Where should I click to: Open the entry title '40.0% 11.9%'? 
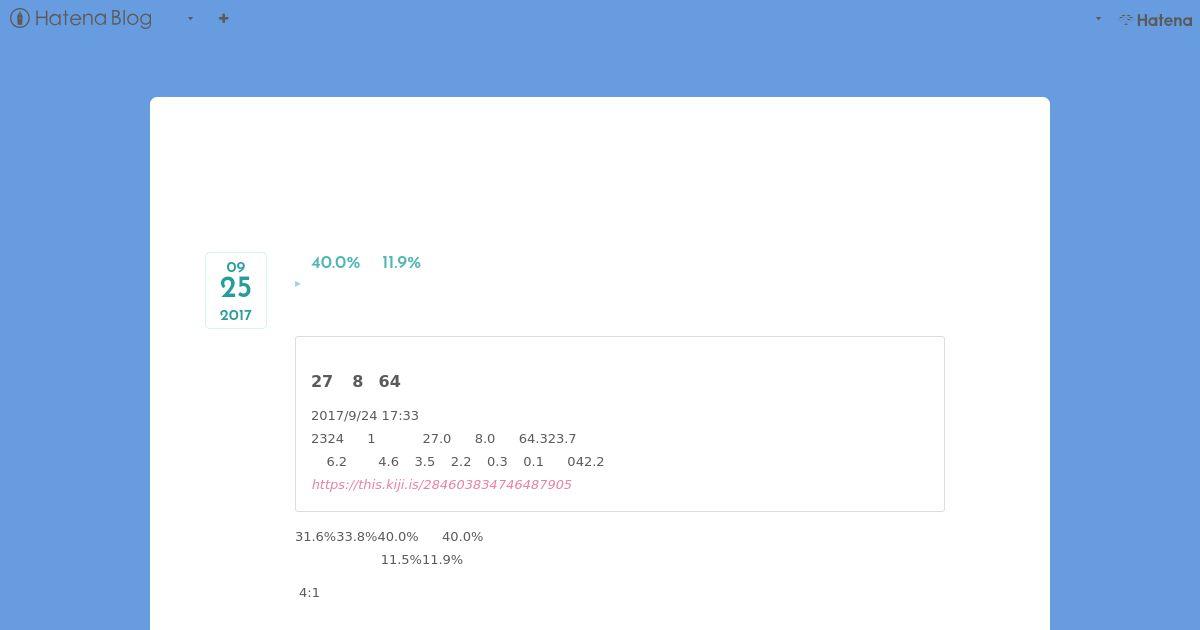(366, 262)
